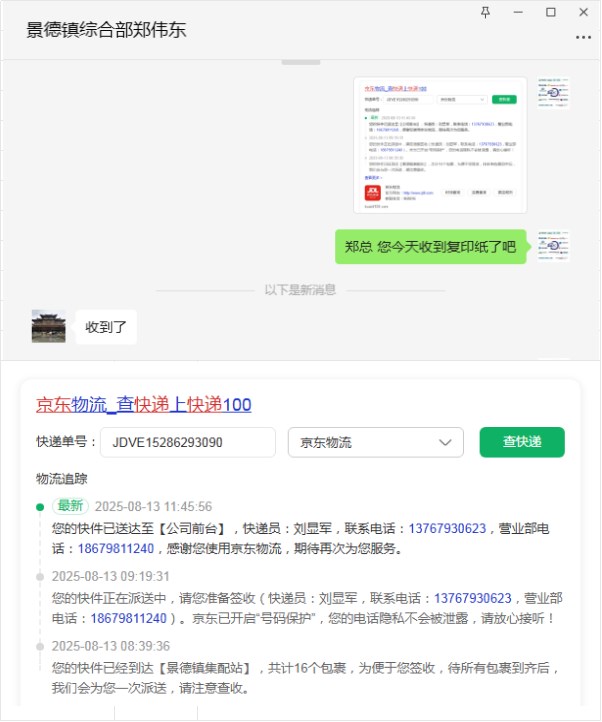Close the chat window
Image resolution: width=602 pixels, height=722 pixels.
[x=583, y=12]
